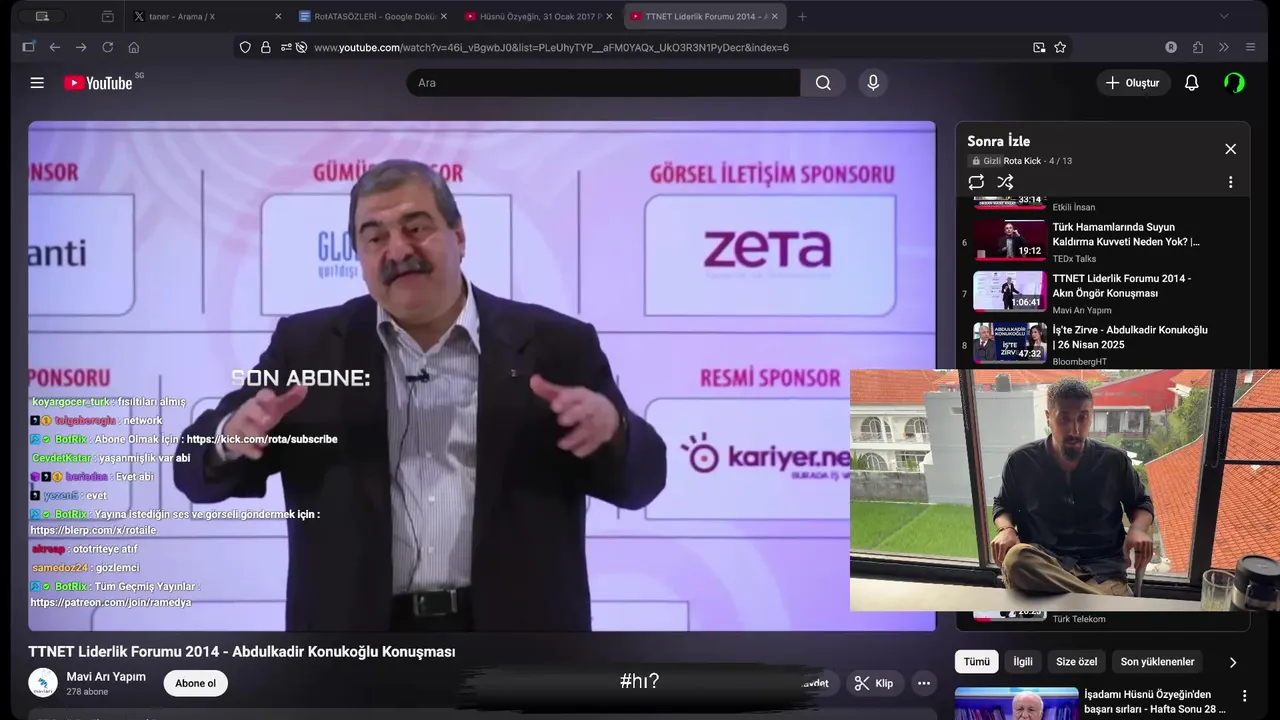
Task: Open İşadamı Hüsnü Özyeğin'den başarı sırları video
Action: click(x=1155, y=702)
